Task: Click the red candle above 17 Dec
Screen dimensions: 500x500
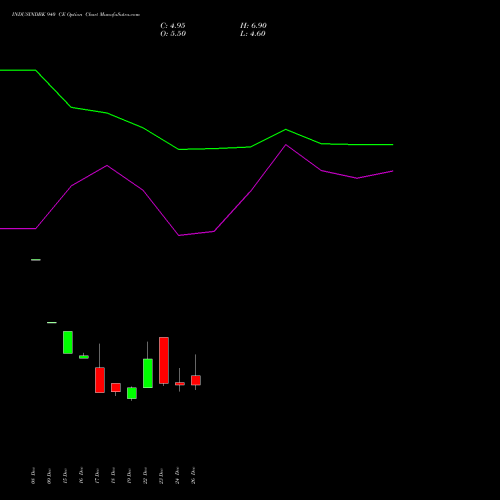Action: click(100, 380)
